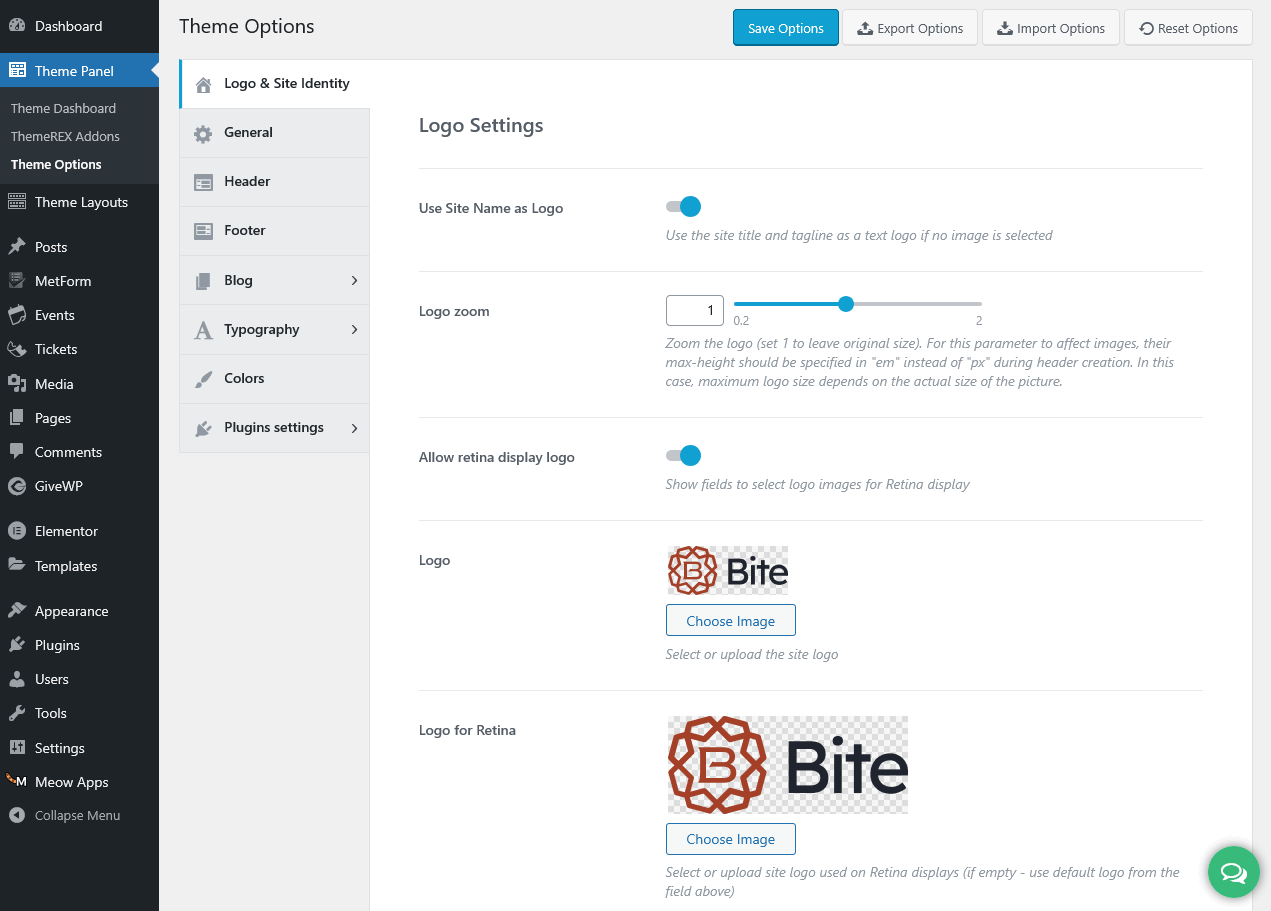Click the Events icon in sidebar
Screen dimensions: 1271x911
coord(17,315)
